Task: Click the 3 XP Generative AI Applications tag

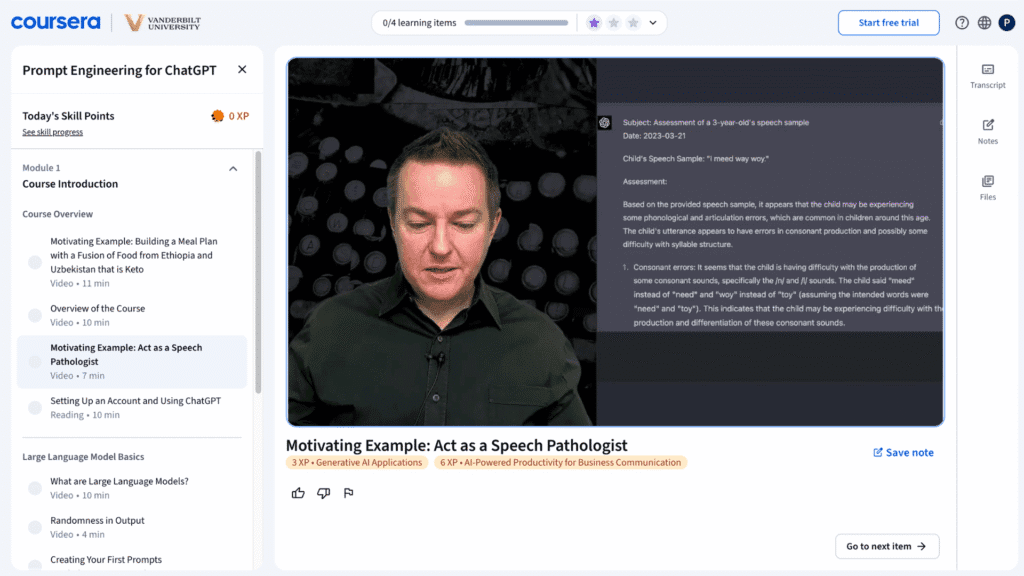Action: [x=357, y=462]
